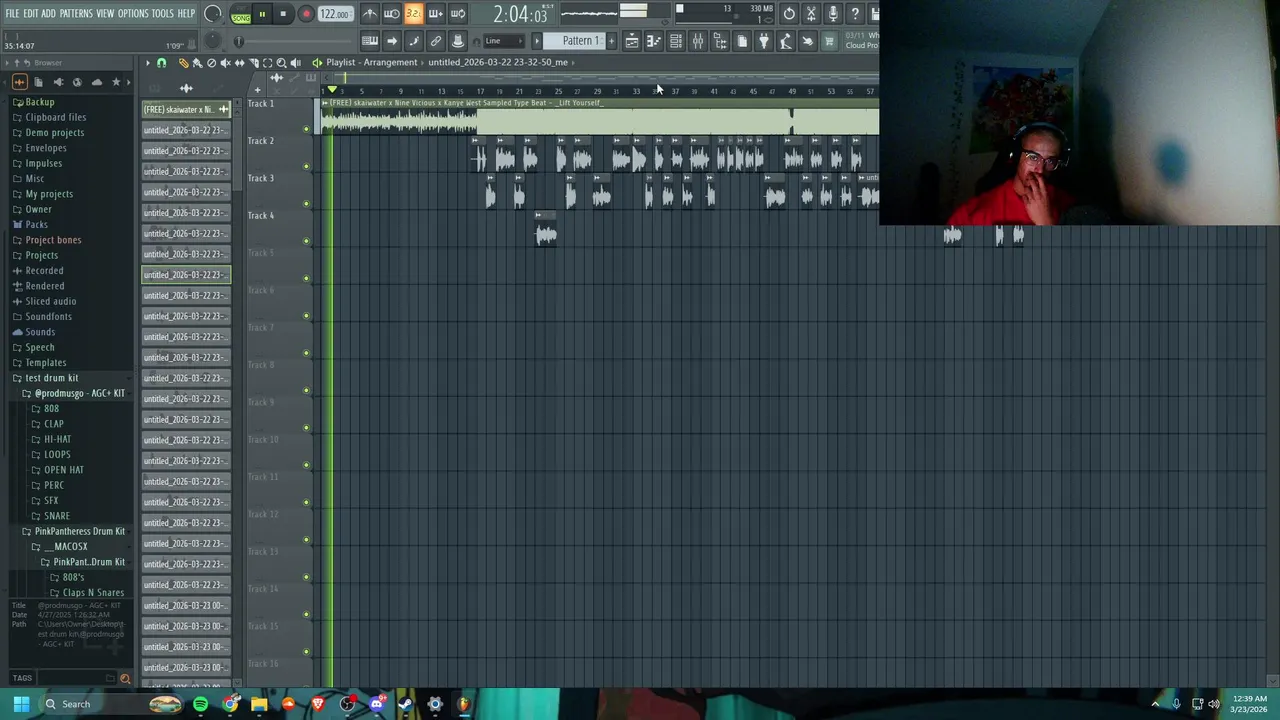Toggle overdub blend recording icon
1280x720 pixels.
pos(435,14)
